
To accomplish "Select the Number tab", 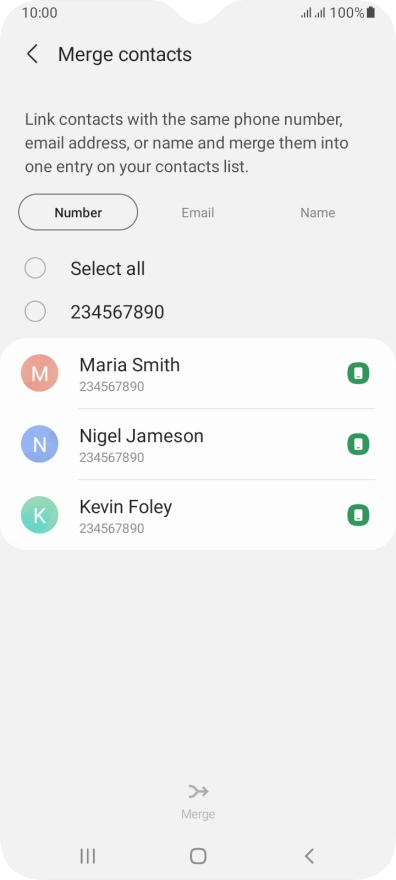I will [78, 212].
